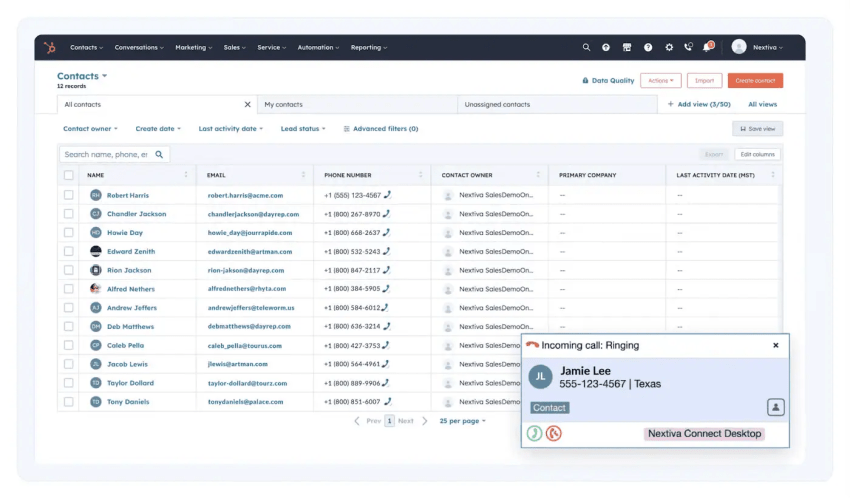The image size is (850, 499).
Task: Sort by the Name column arrows
Action: click(186, 175)
